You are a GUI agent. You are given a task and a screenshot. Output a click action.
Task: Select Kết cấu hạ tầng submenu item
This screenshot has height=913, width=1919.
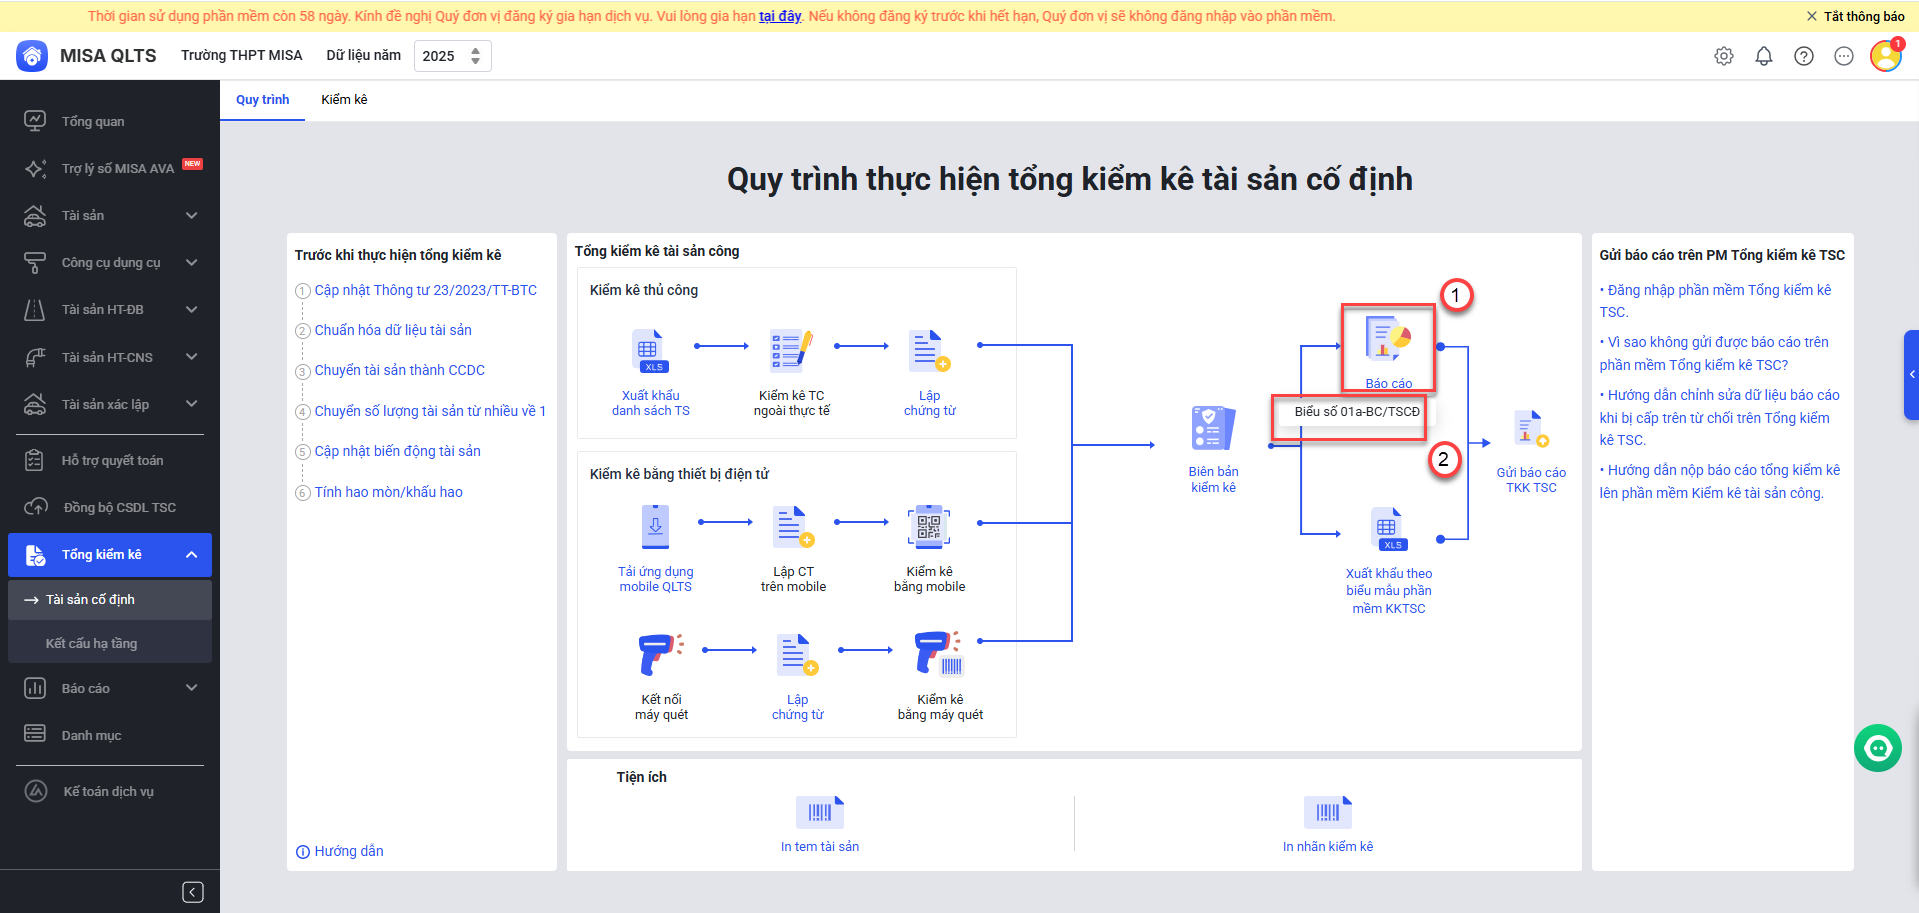pyautogui.click(x=91, y=643)
